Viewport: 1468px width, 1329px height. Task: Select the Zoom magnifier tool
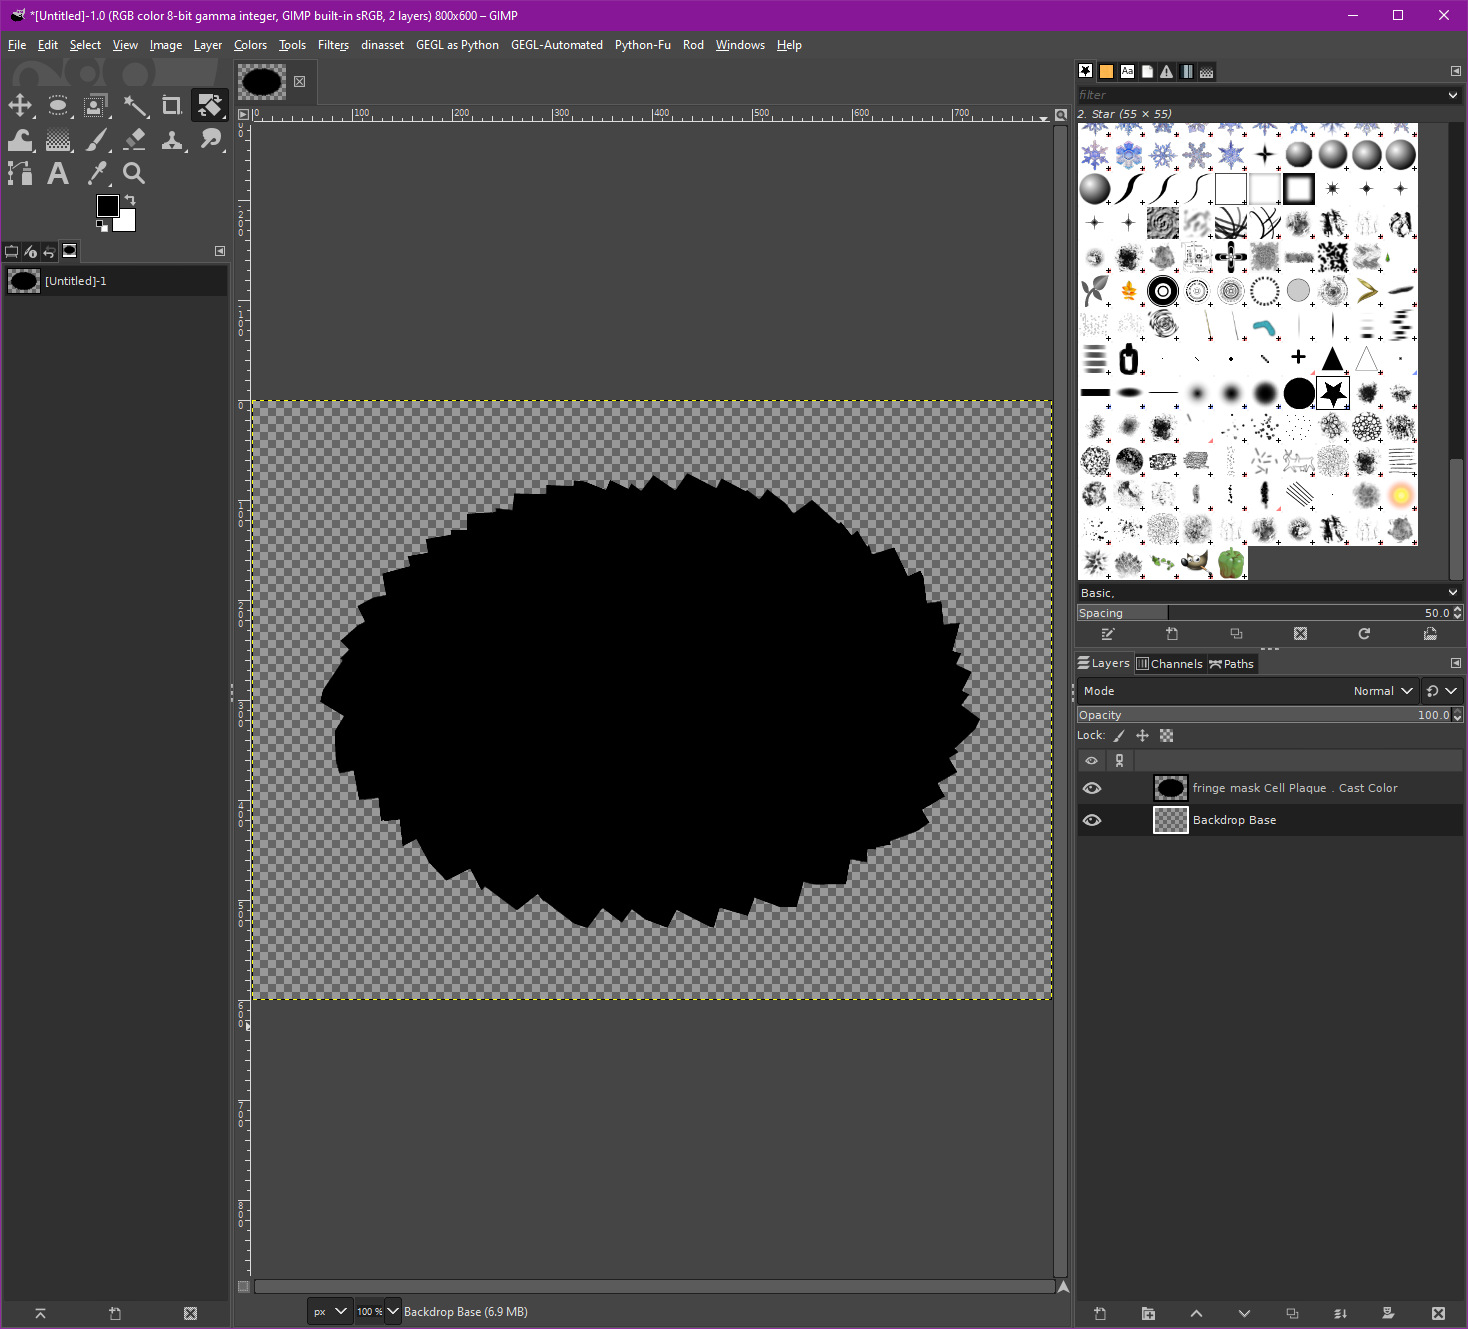pyautogui.click(x=134, y=174)
